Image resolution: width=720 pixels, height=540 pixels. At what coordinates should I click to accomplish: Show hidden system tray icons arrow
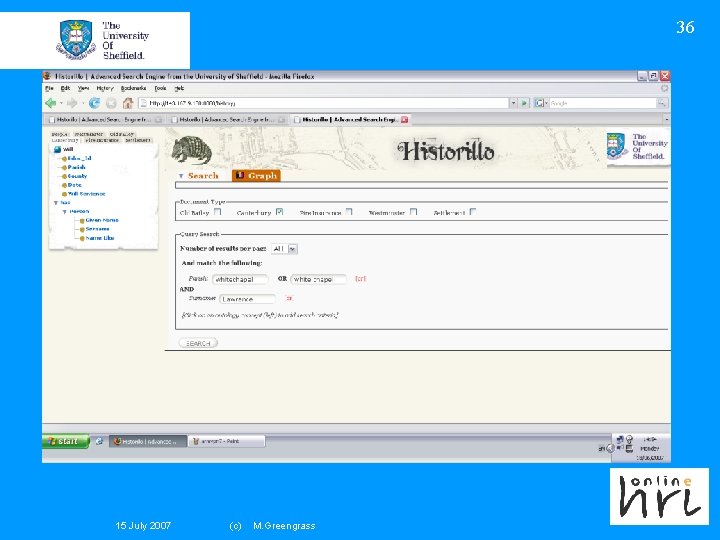(610, 448)
